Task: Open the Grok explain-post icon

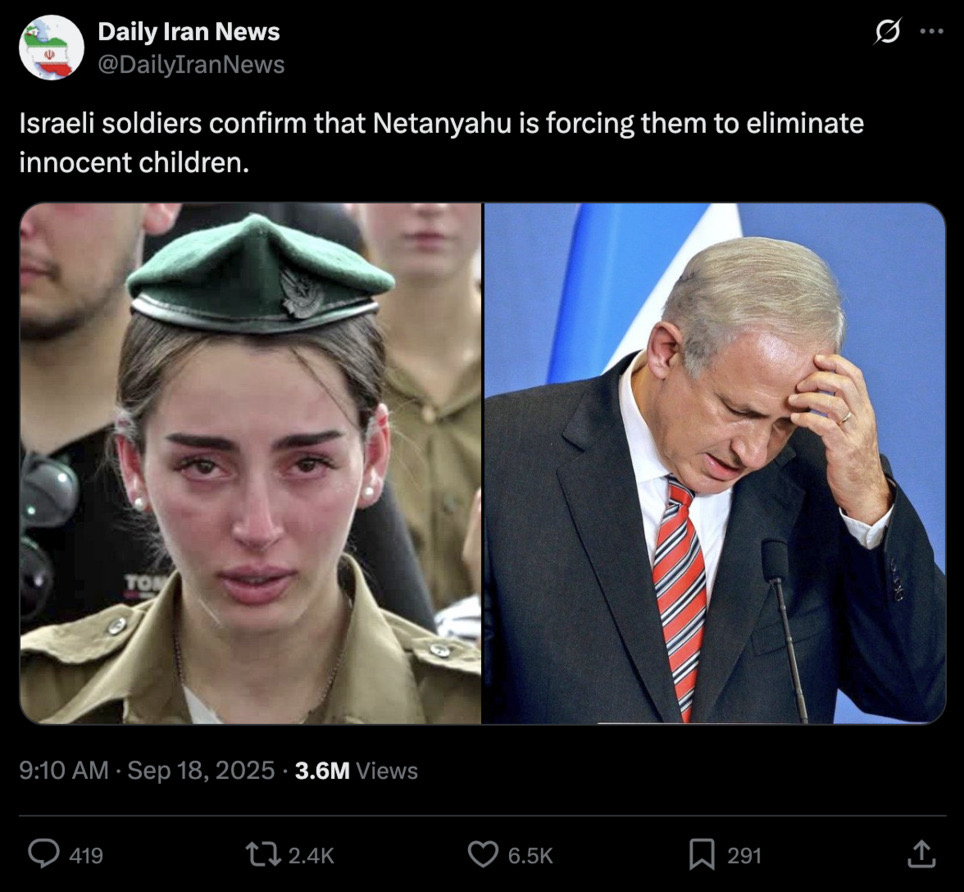Action: click(x=888, y=31)
